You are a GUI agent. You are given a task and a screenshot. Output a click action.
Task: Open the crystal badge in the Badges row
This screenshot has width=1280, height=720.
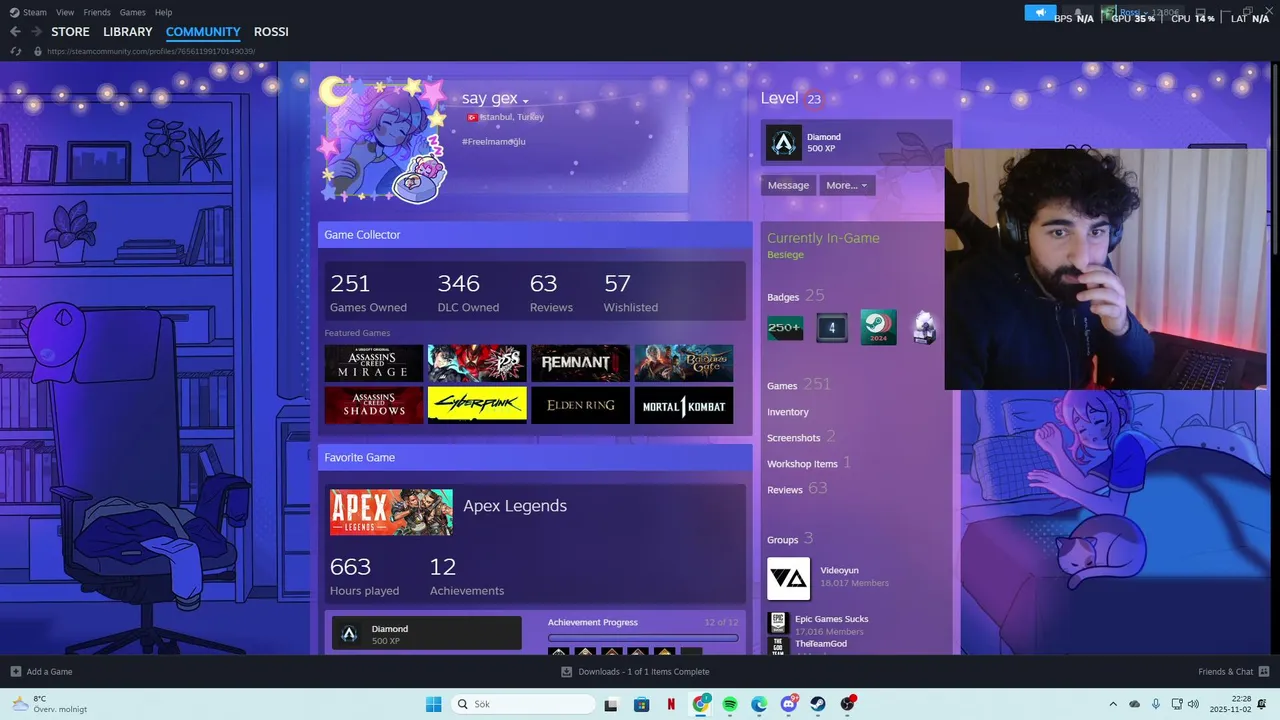click(925, 328)
